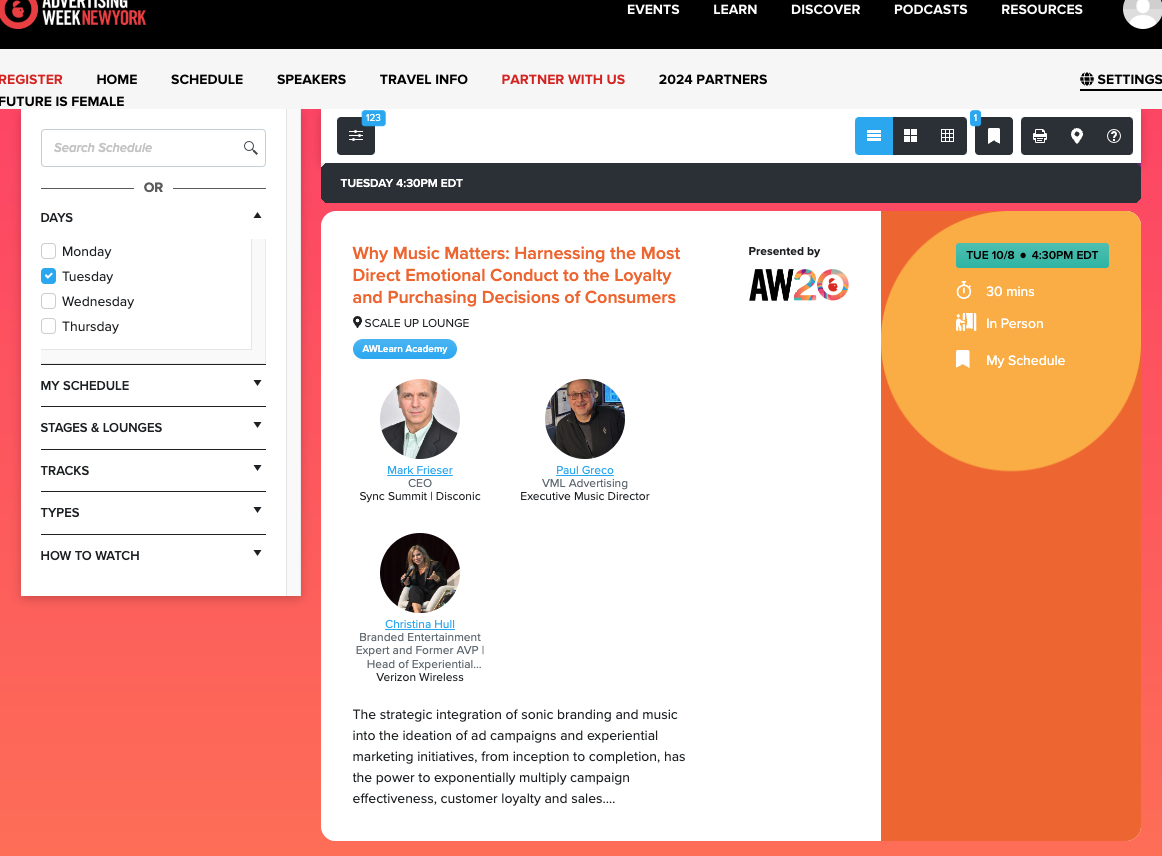The image size is (1162, 856).
Task: Show bookmarked sessions in the toolbar
Action: coord(994,136)
